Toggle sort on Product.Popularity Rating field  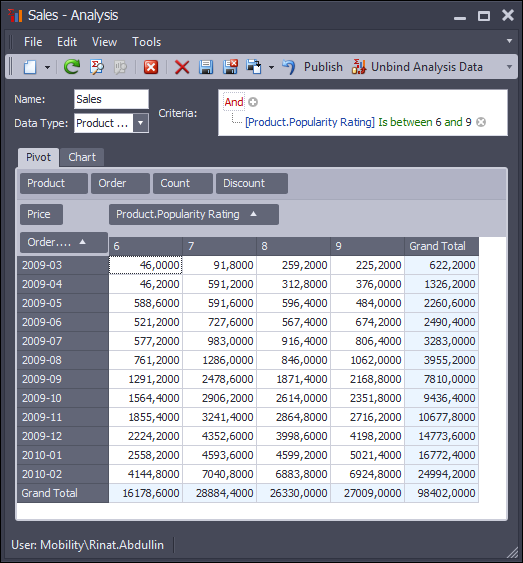click(194, 214)
